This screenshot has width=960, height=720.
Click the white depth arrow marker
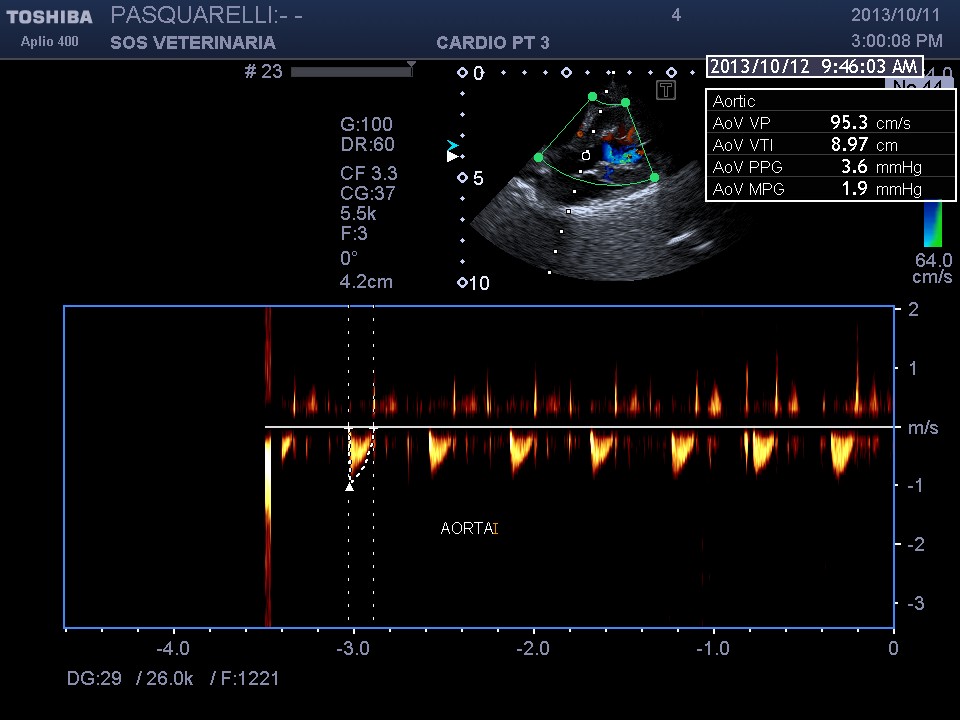click(x=452, y=157)
